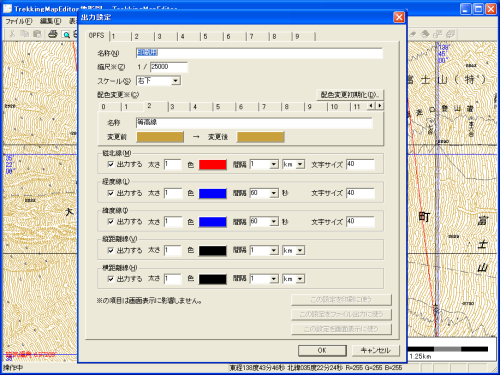Click the Paste clipboard icon in toolbar
The image size is (500, 375).
(37, 34)
